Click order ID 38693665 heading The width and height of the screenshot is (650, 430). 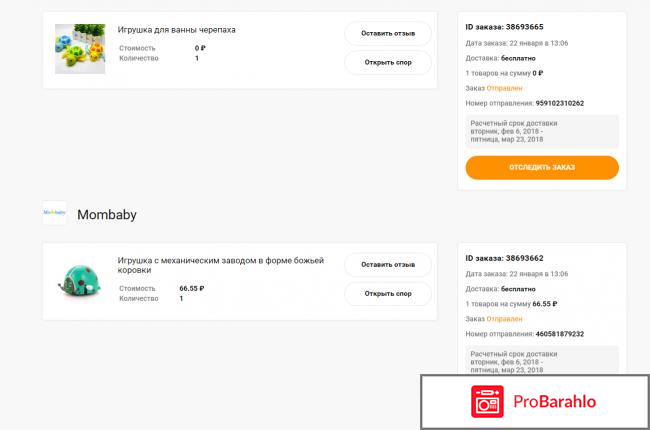click(507, 28)
